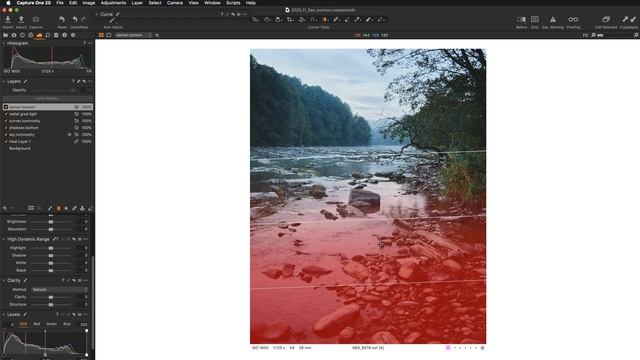Viewport: 640px width, 360px height.
Task: Show the Grid overlay icon
Action: tap(535, 19)
